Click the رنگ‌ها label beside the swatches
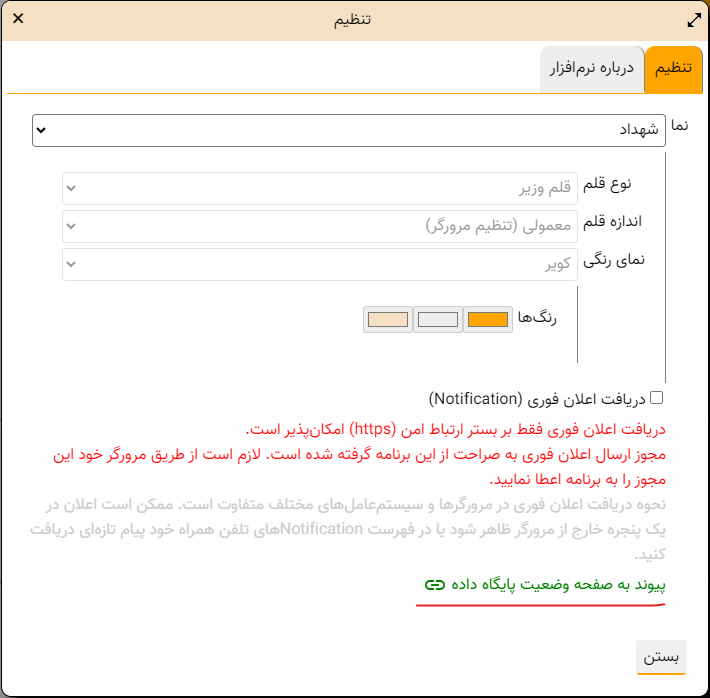 [537, 318]
